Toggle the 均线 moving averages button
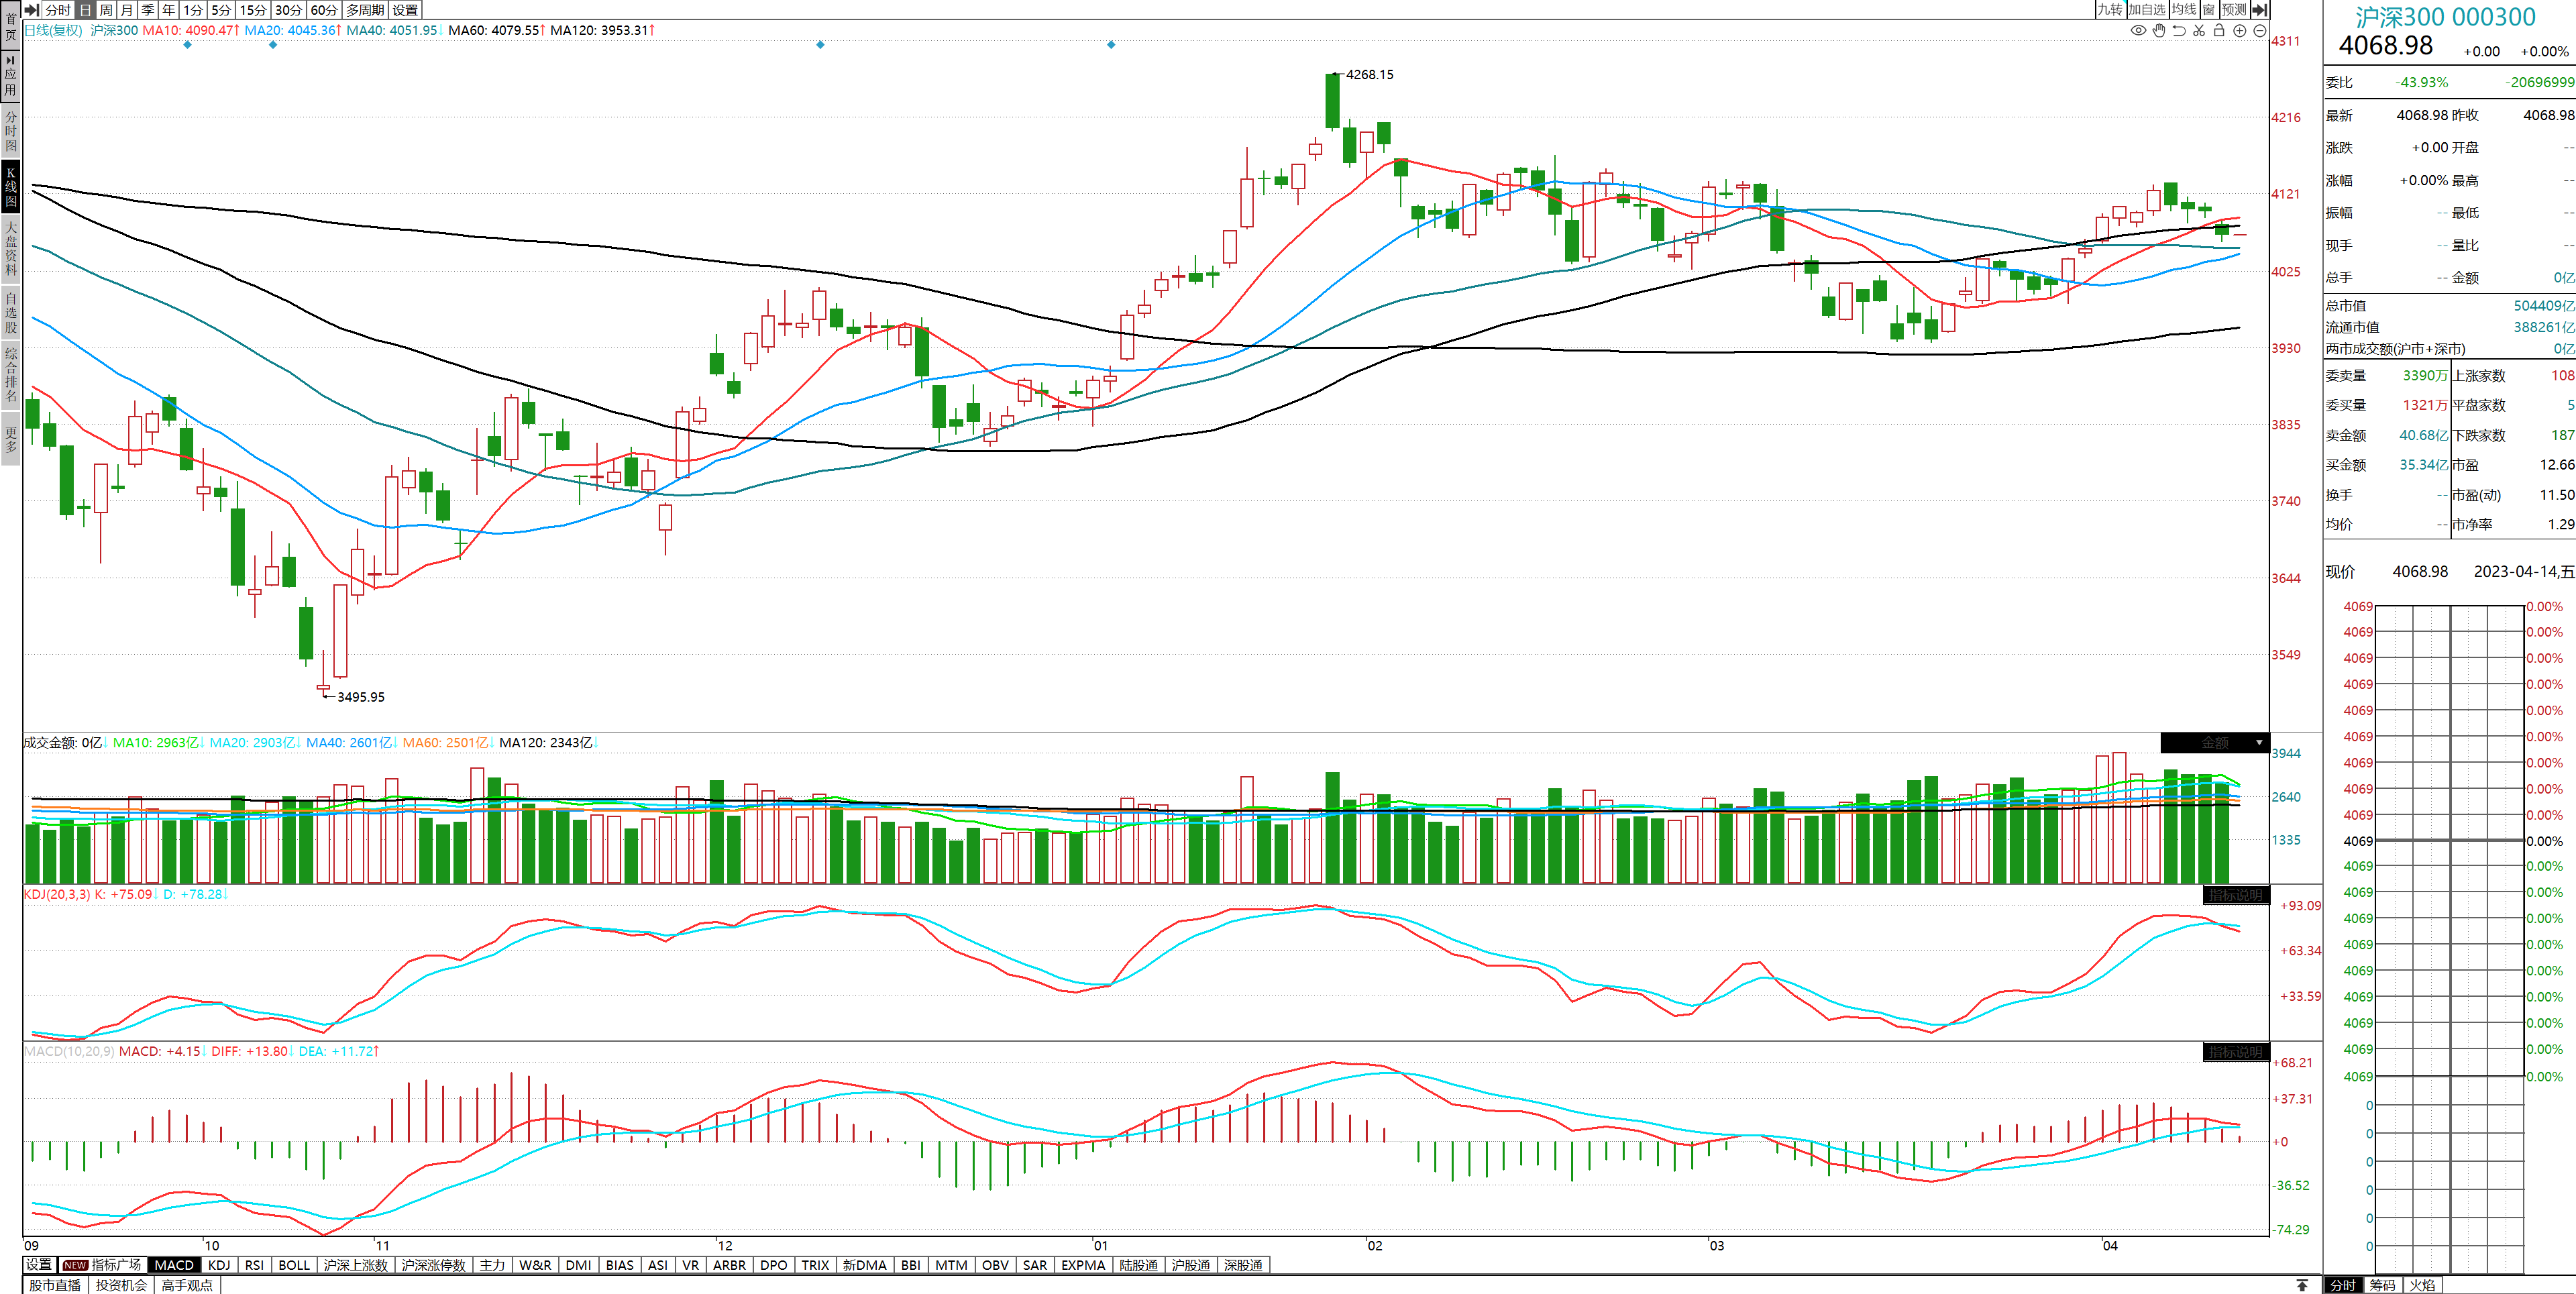The image size is (2576, 1294). (x=2184, y=10)
